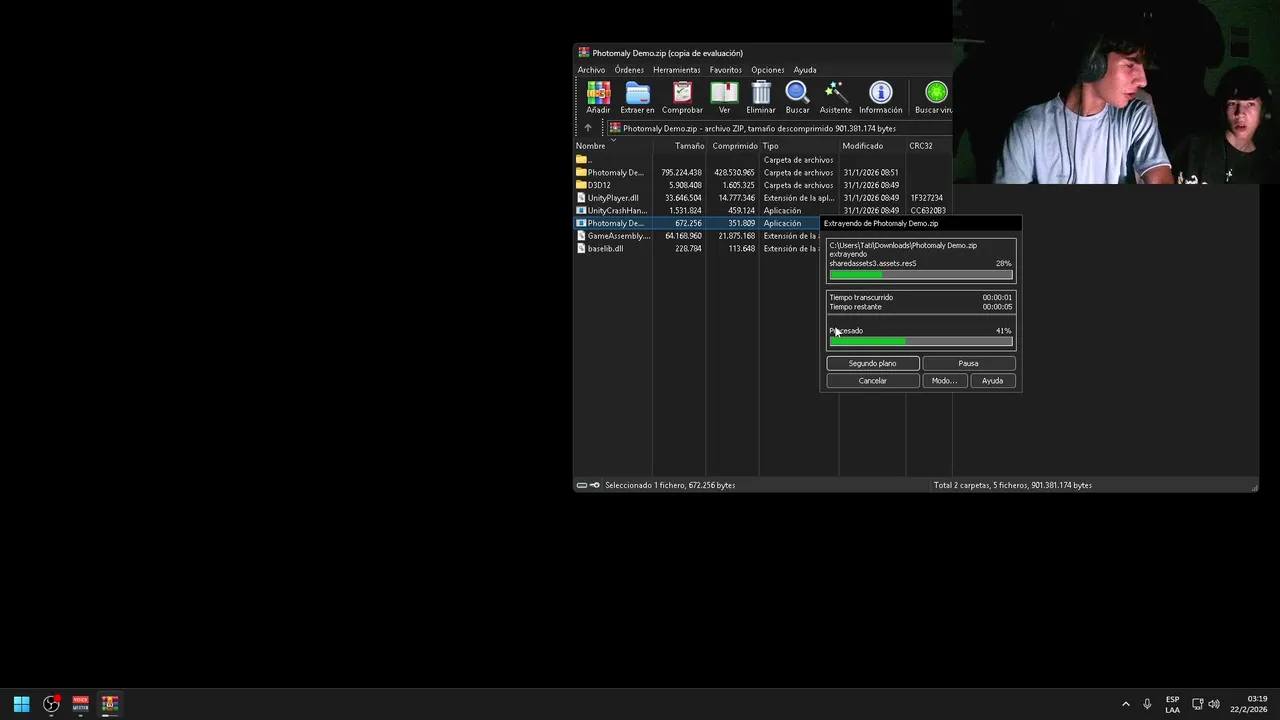
Task: Select the GameAssembly... file name
Action: [619, 236]
